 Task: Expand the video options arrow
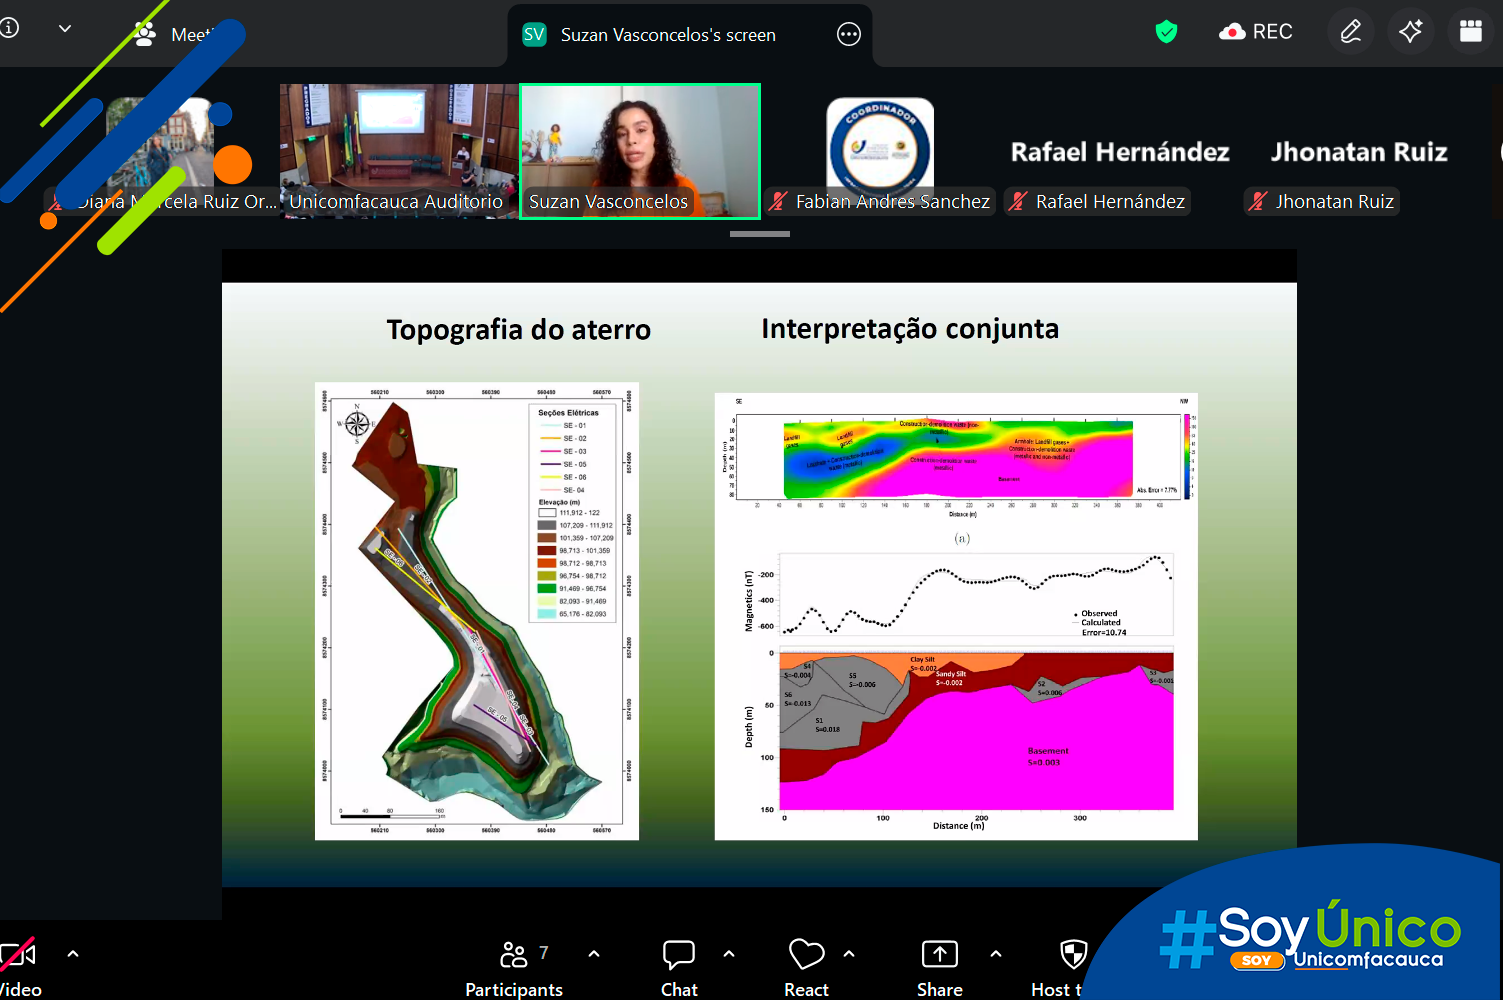73,954
